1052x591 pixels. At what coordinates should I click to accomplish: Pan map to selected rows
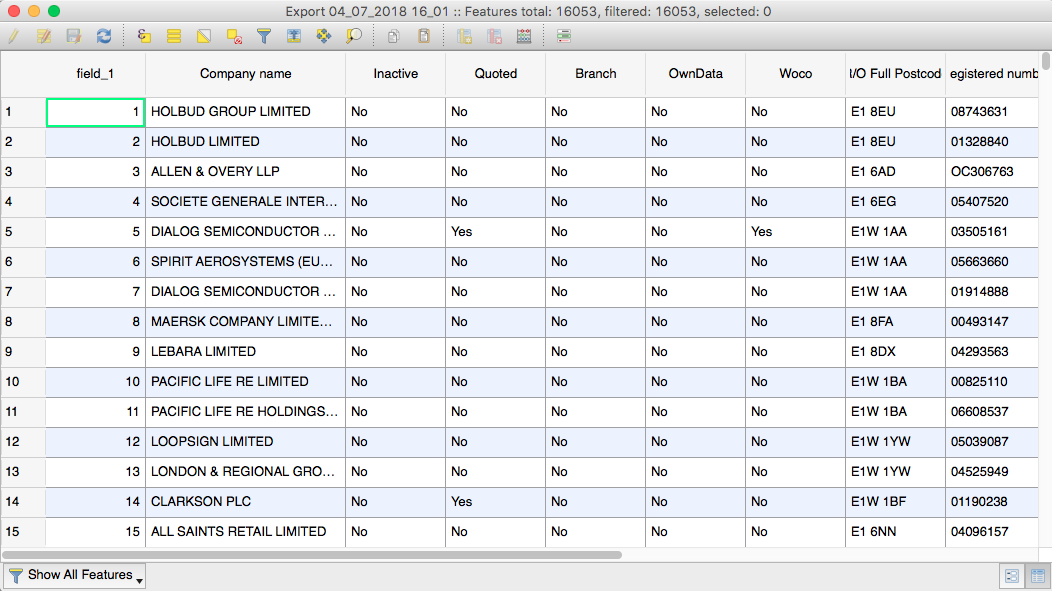tap(323, 36)
